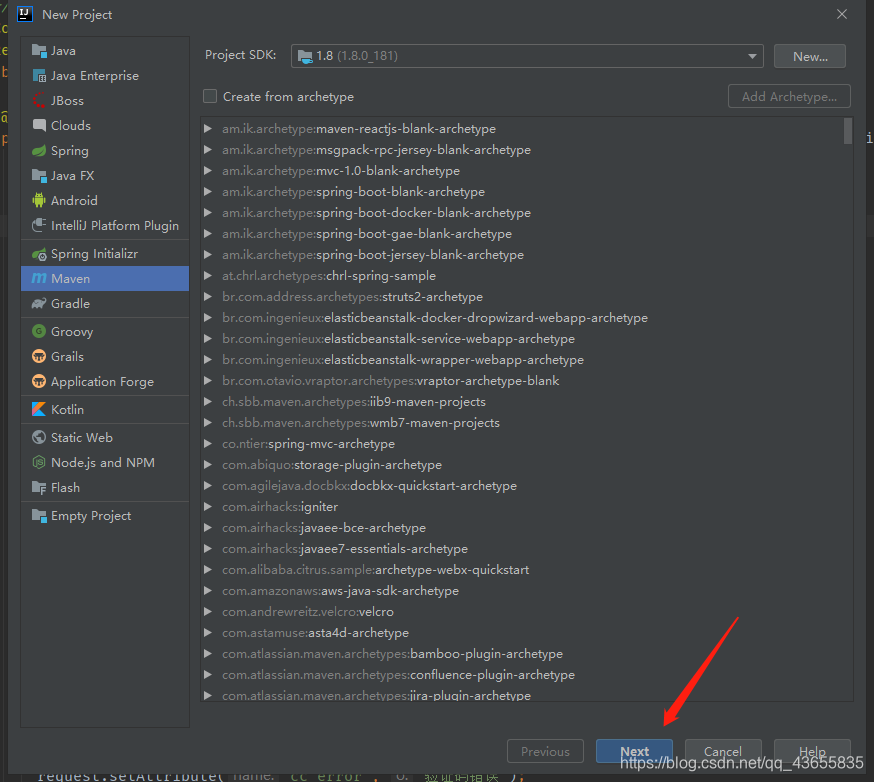This screenshot has width=874, height=782.
Task: Open the Help button
Action: click(x=812, y=751)
